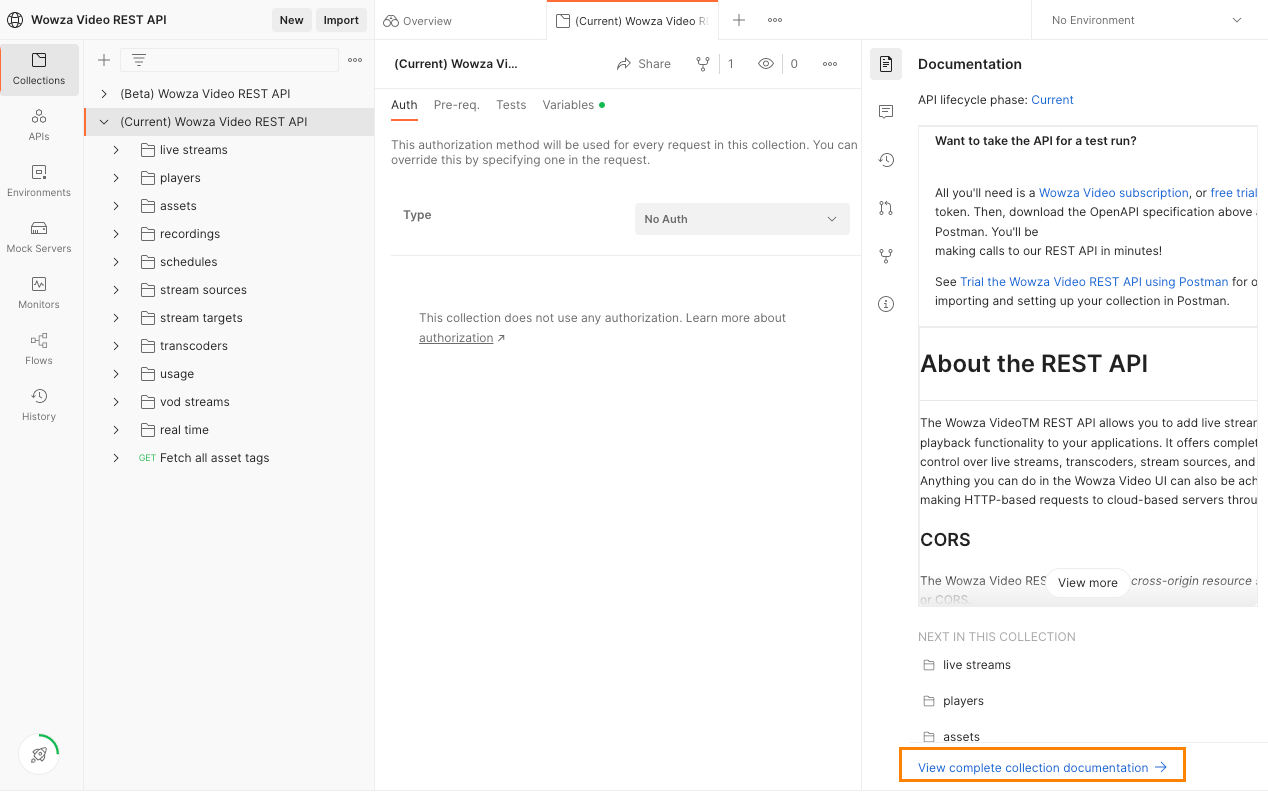Expand the recordings folder

tap(116, 234)
